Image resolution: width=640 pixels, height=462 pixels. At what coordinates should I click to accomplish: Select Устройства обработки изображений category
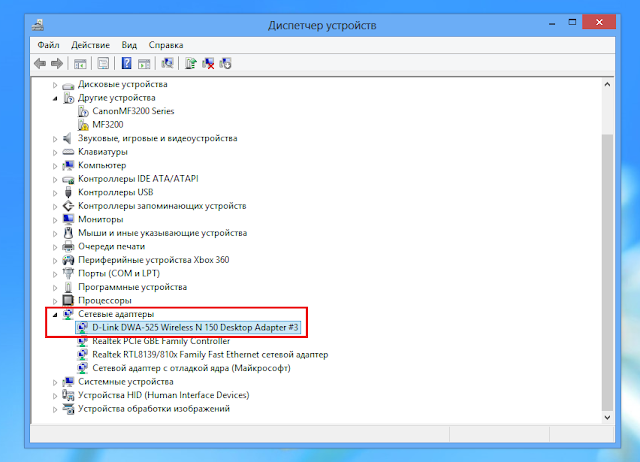click(x=154, y=409)
